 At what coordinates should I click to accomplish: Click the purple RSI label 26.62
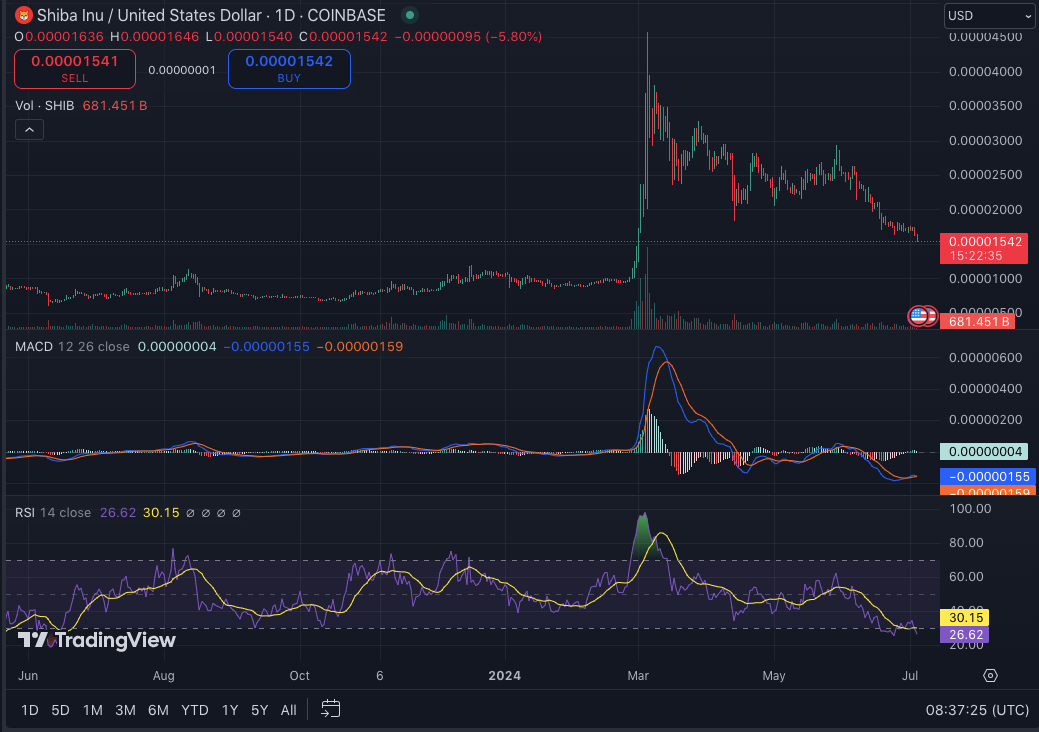[x=966, y=635]
